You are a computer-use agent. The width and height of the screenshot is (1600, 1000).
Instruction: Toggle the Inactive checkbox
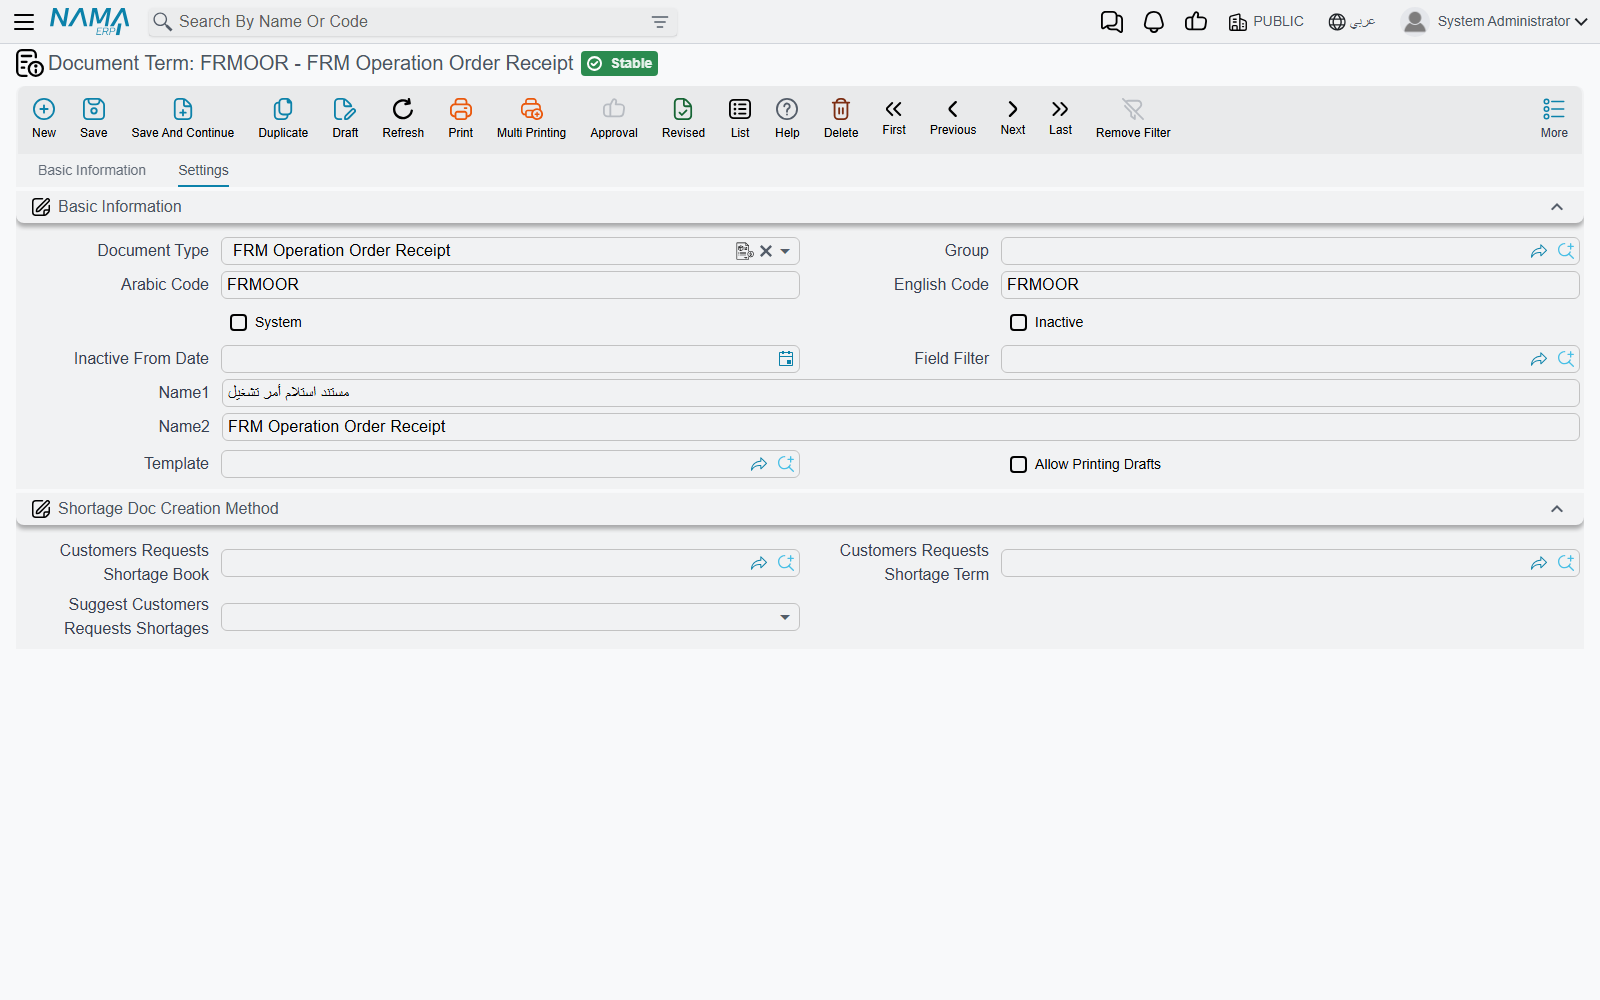[x=1018, y=322]
